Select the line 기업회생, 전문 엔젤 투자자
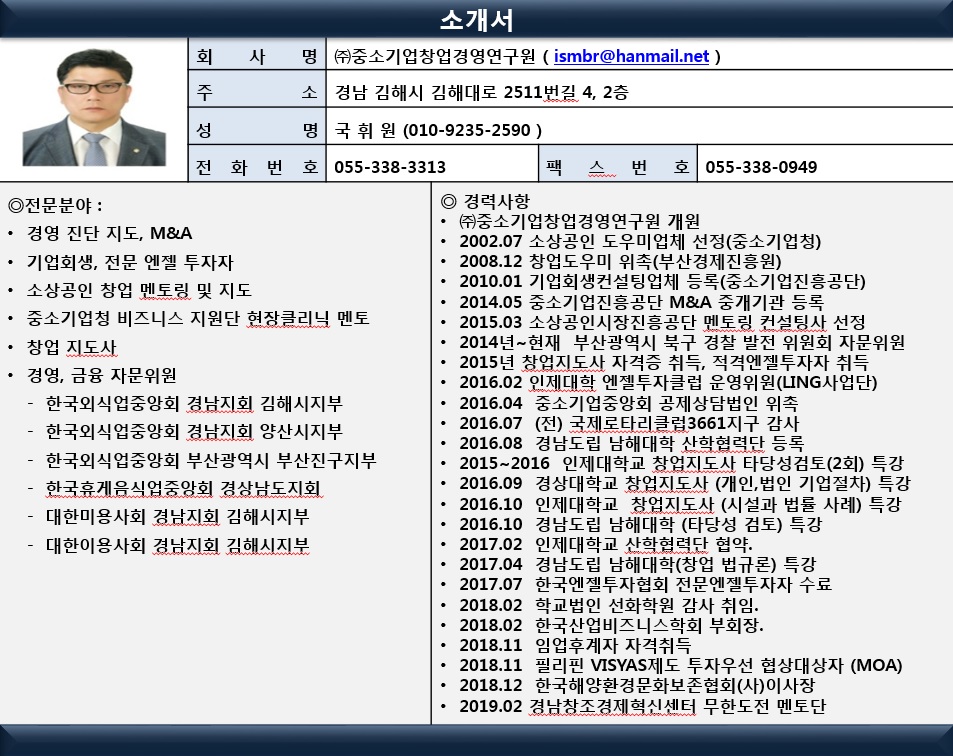This screenshot has height=756, width=953. (x=129, y=263)
